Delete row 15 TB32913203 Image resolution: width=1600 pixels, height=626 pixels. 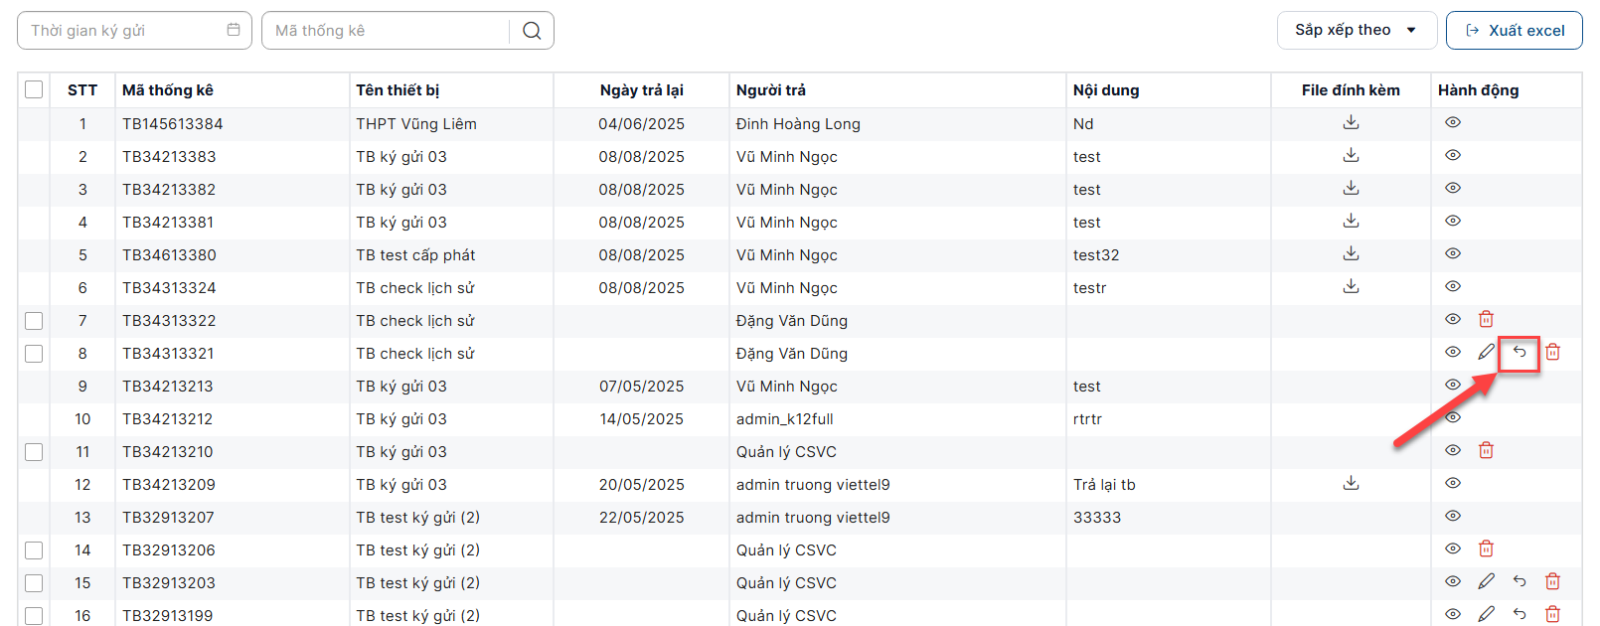(x=1552, y=582)
